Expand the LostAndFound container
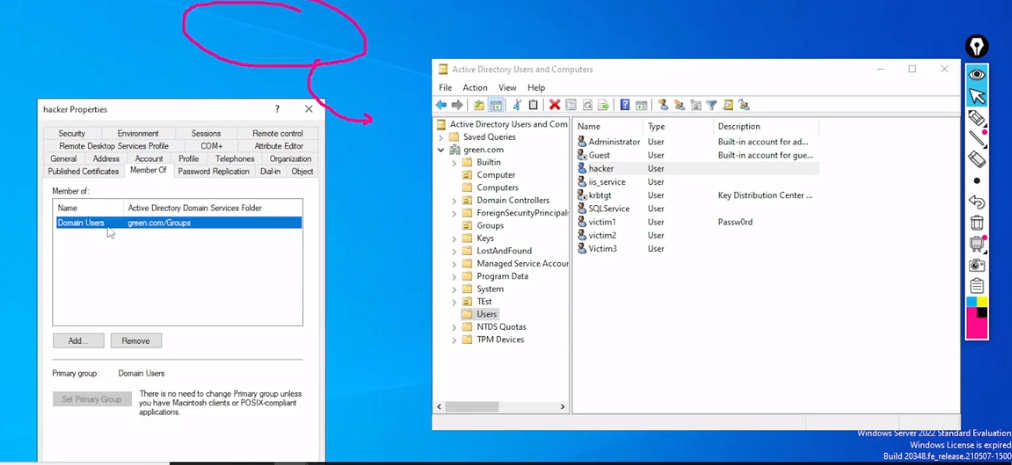 (x=454, y=251)
